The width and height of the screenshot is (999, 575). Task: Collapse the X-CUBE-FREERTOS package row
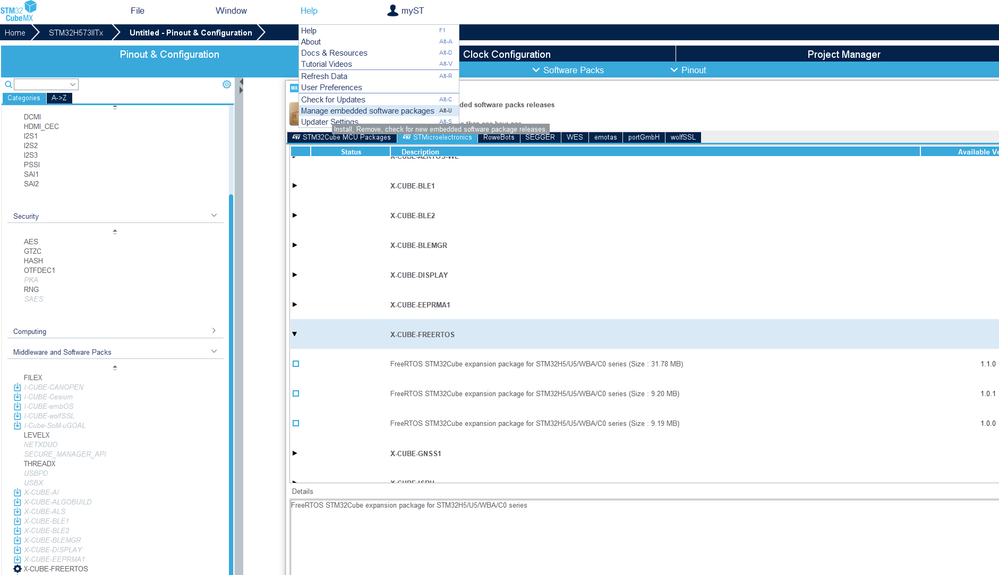point(294,334)
